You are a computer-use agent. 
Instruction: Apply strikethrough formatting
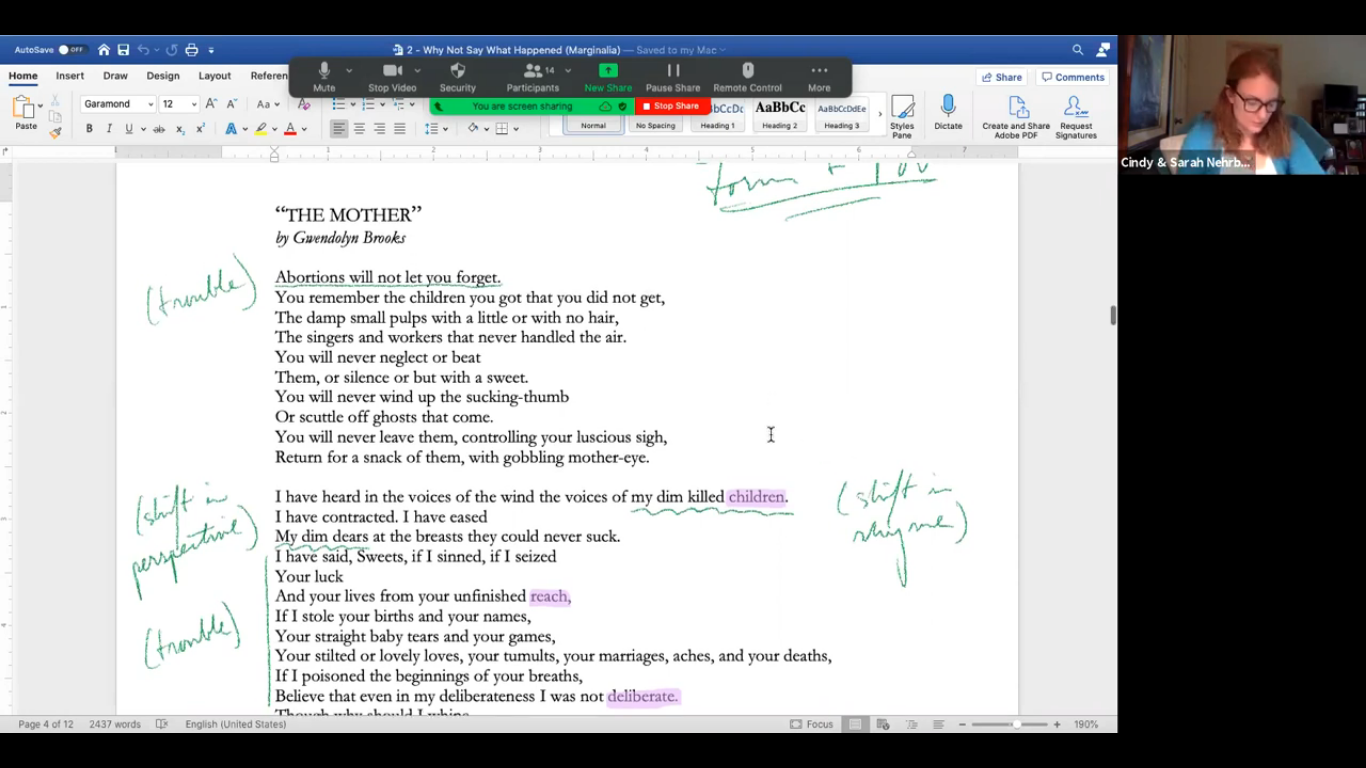(x=159, y=129)
